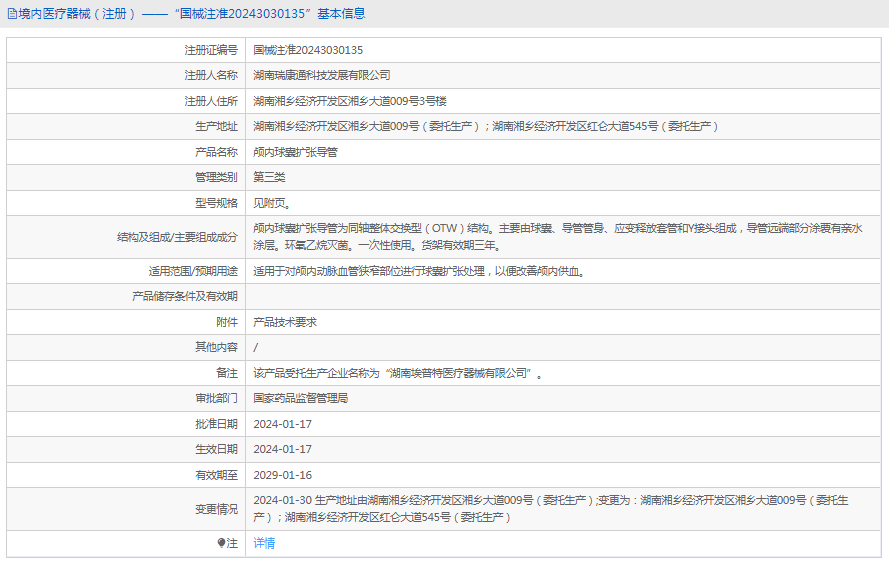
Task: Click the 生效日期 label
Action: point(217,449)
